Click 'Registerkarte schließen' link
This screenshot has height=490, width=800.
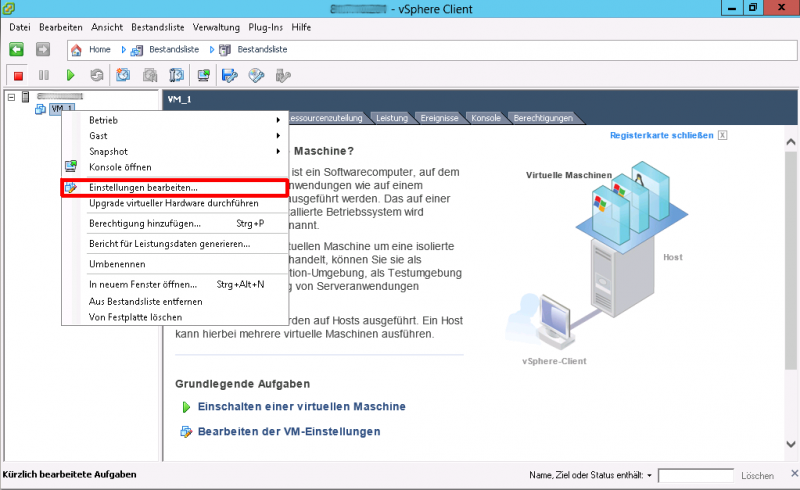click(662, 135)
